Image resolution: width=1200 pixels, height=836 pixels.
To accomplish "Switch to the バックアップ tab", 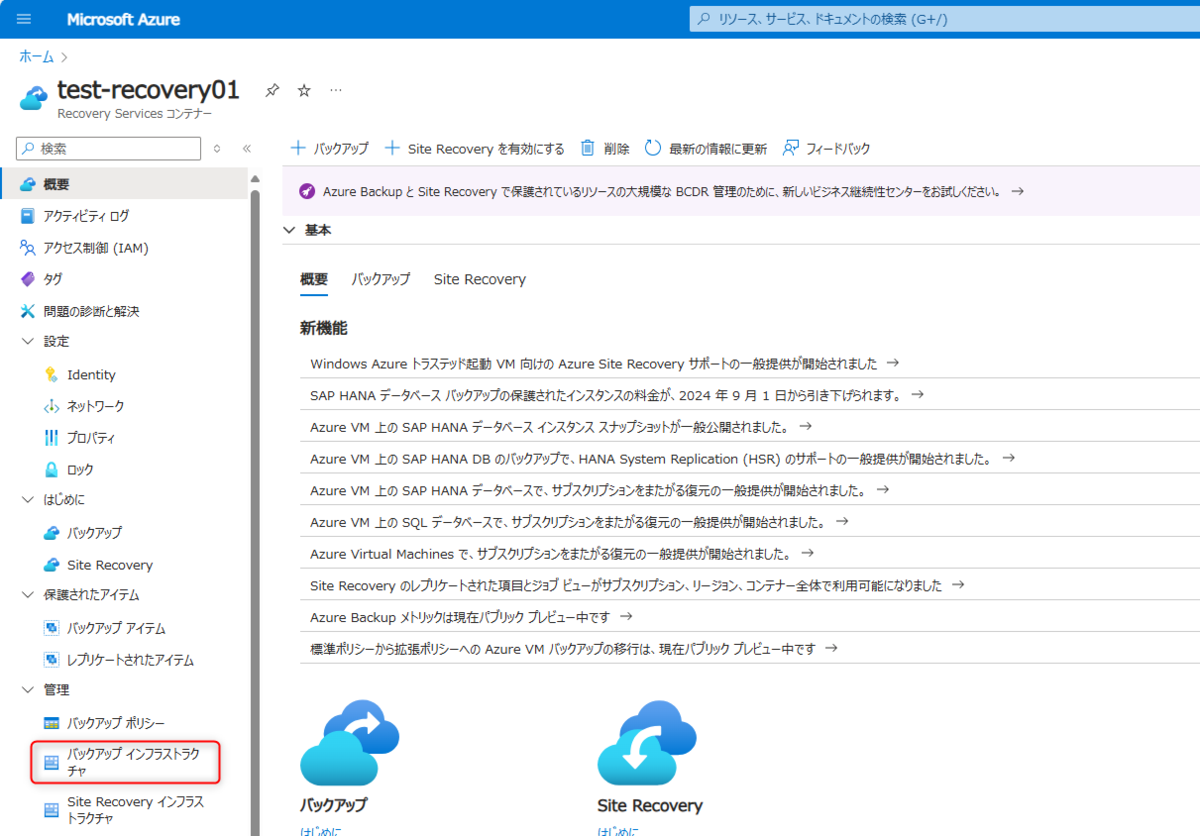I will (381, 279).
